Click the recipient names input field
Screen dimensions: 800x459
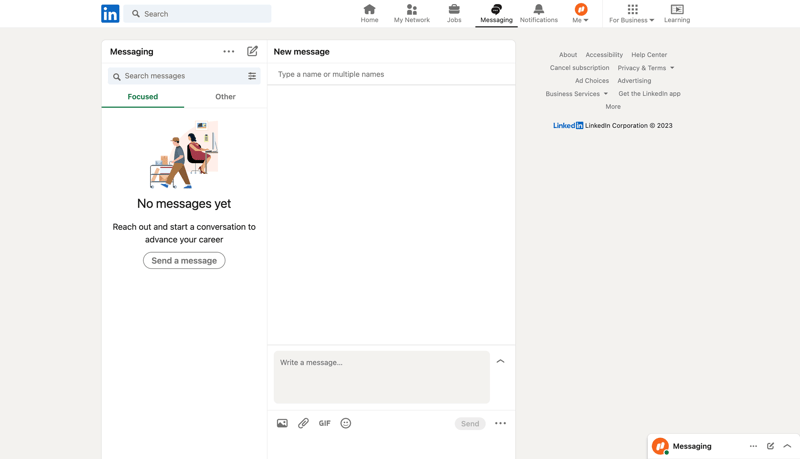[391, 74]
